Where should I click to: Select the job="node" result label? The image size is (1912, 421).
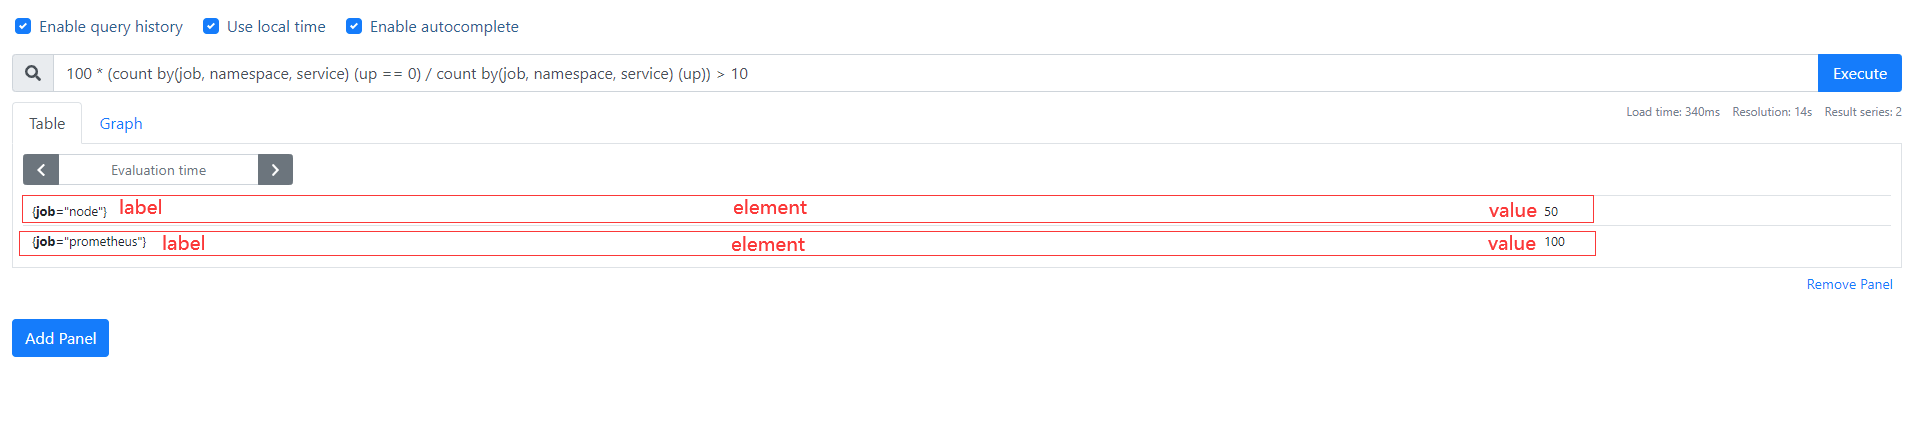tap(69, 211)
